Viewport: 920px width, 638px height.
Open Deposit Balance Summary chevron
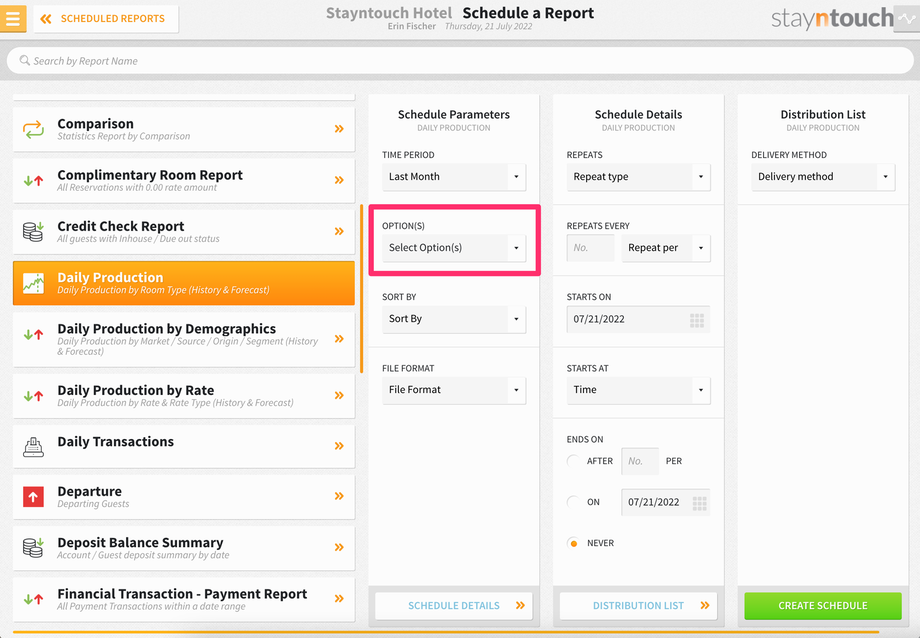pos(339,547)
